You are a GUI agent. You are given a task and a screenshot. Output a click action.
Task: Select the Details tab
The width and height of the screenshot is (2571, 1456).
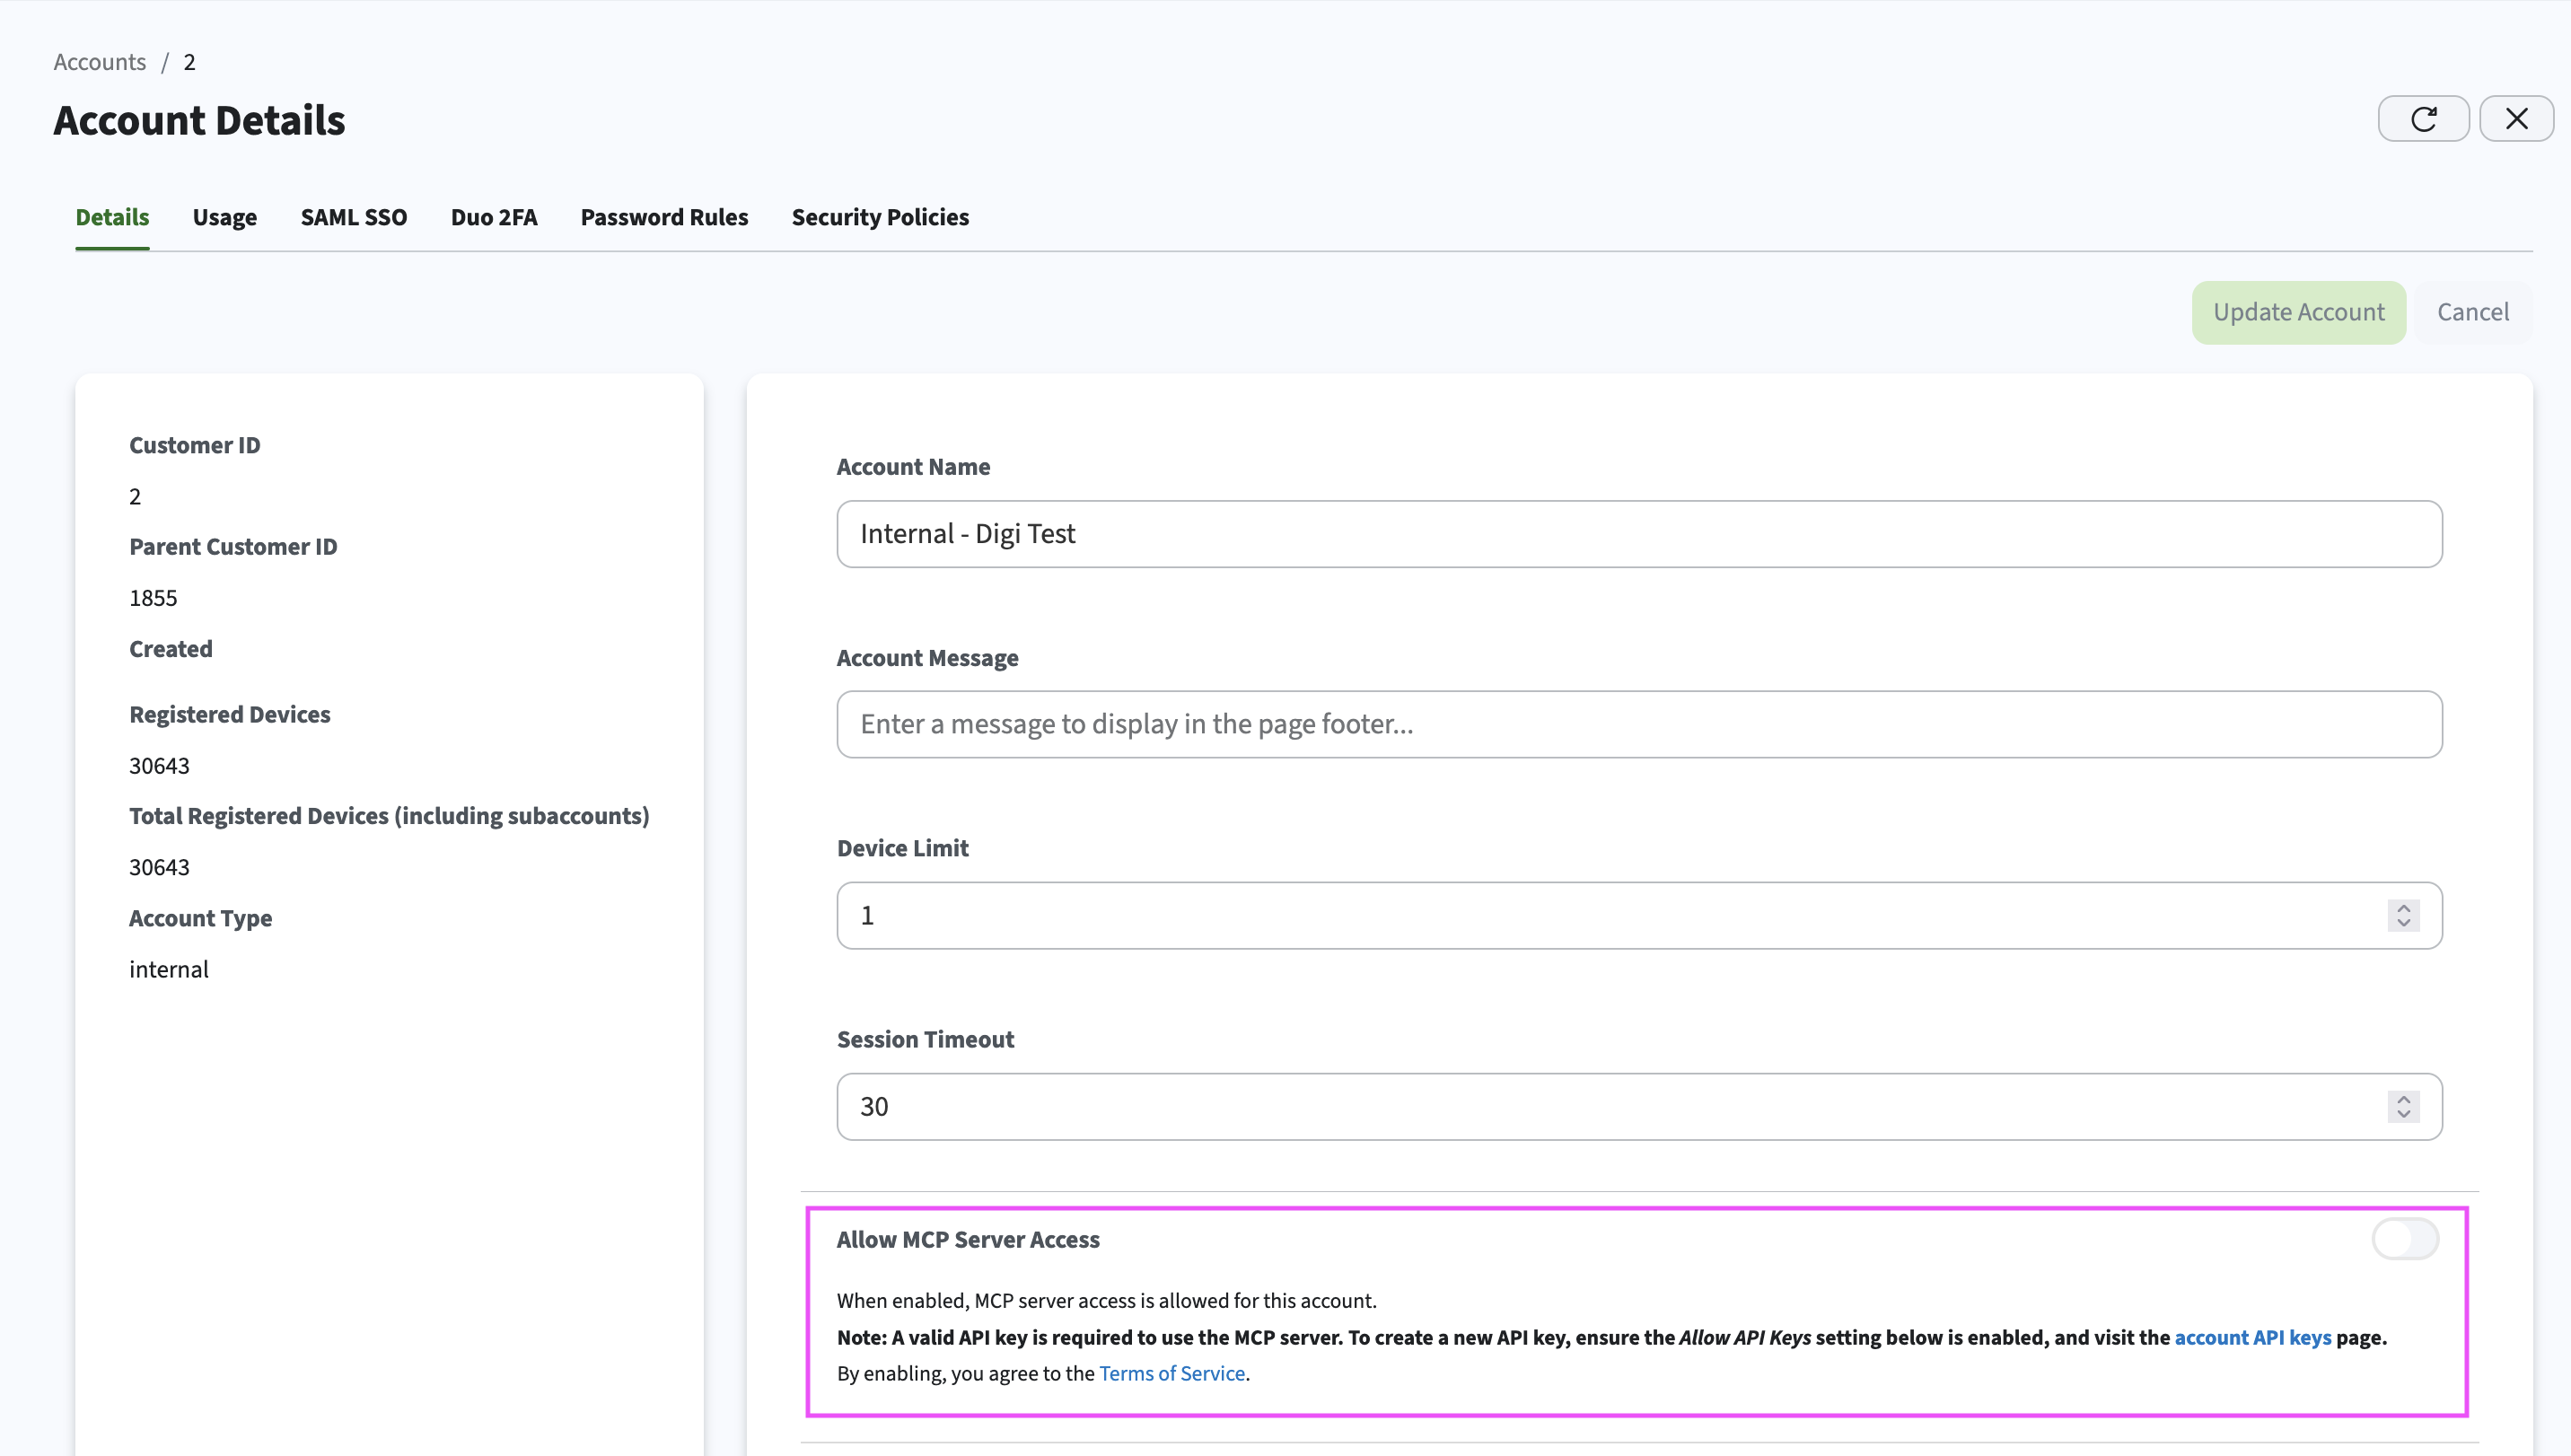coord(112,217)
